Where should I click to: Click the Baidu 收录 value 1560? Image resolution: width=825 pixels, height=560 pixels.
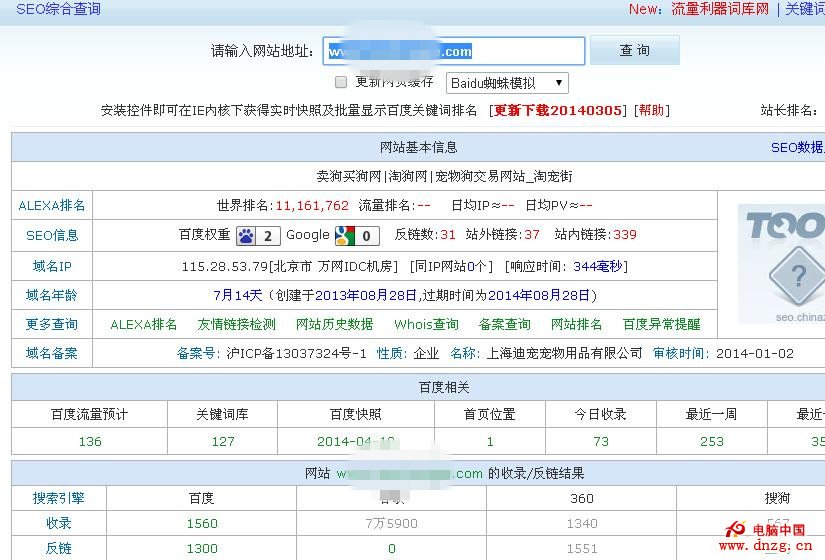click(x=202, y=523)
